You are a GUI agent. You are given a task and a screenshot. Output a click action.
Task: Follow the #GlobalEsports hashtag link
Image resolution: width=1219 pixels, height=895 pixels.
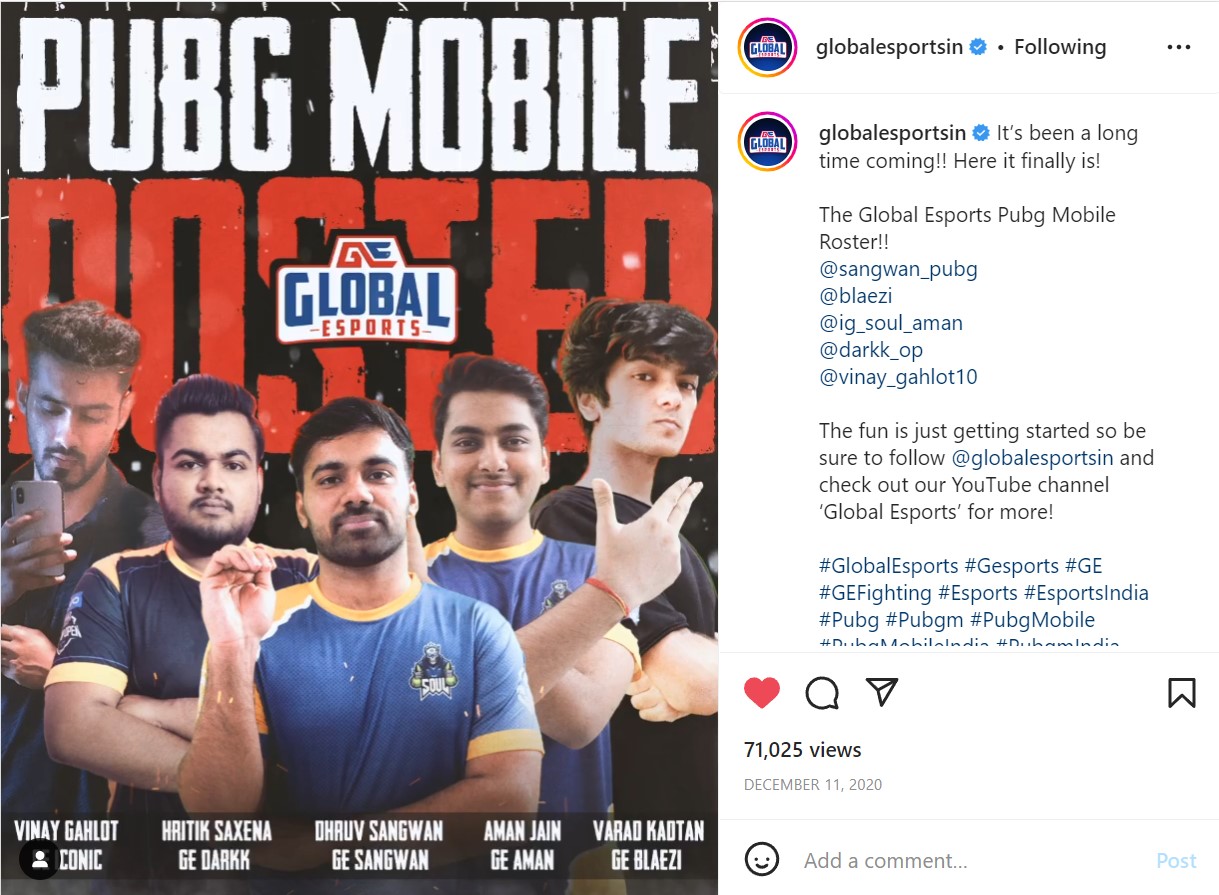click(x=889, y=566)
